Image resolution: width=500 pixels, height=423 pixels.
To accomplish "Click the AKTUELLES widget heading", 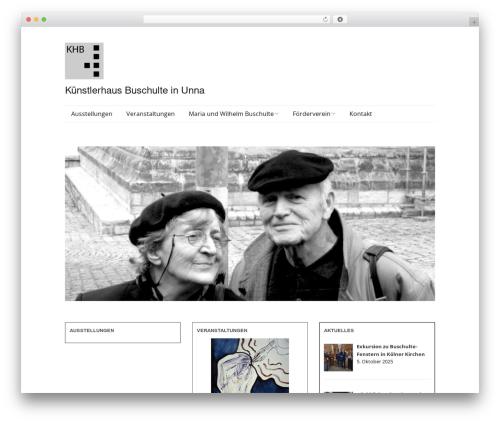I will (x=339, y=330).
